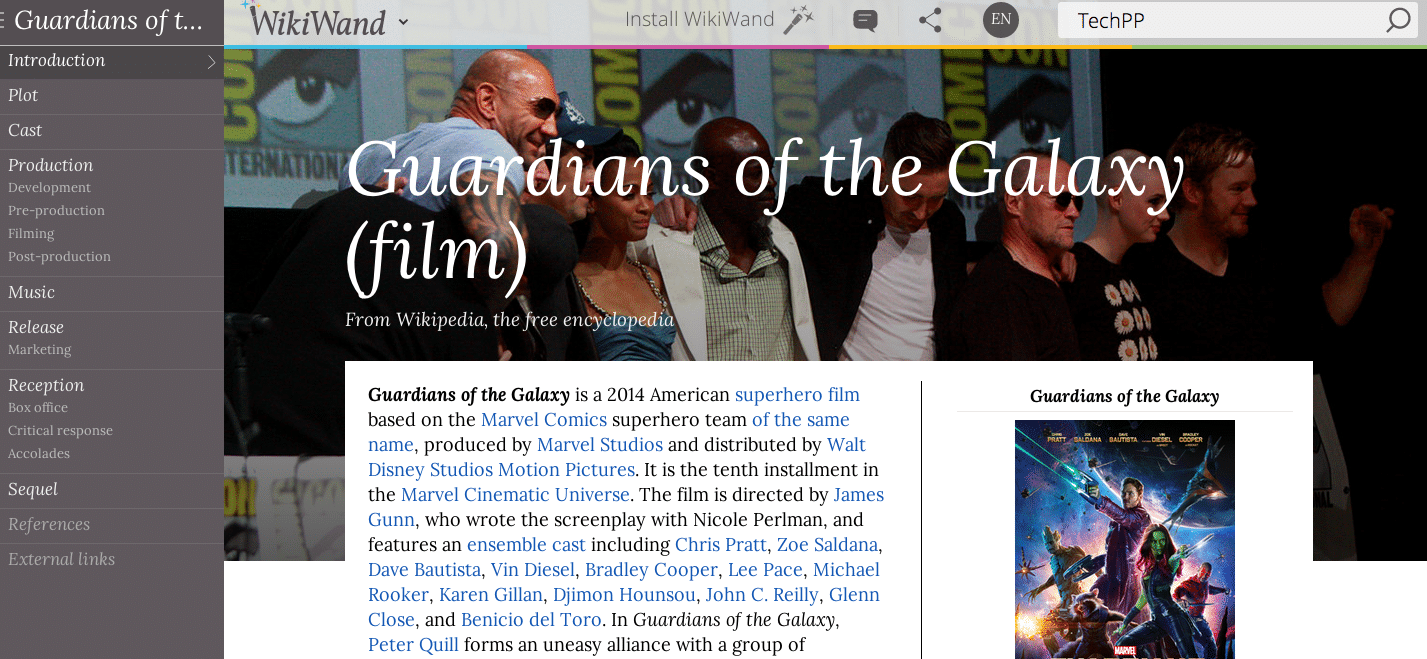This screenshot has width=1427, height=659.
Task: Open the Vin Diesel link
Action: click(x=533, y=569)
